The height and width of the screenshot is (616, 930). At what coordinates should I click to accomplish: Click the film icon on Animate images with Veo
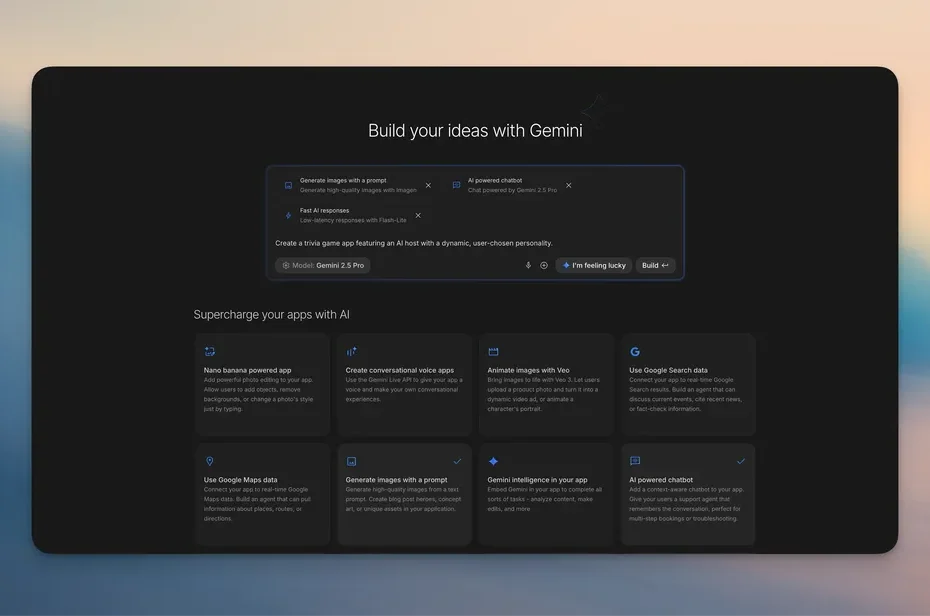[493, 351]
